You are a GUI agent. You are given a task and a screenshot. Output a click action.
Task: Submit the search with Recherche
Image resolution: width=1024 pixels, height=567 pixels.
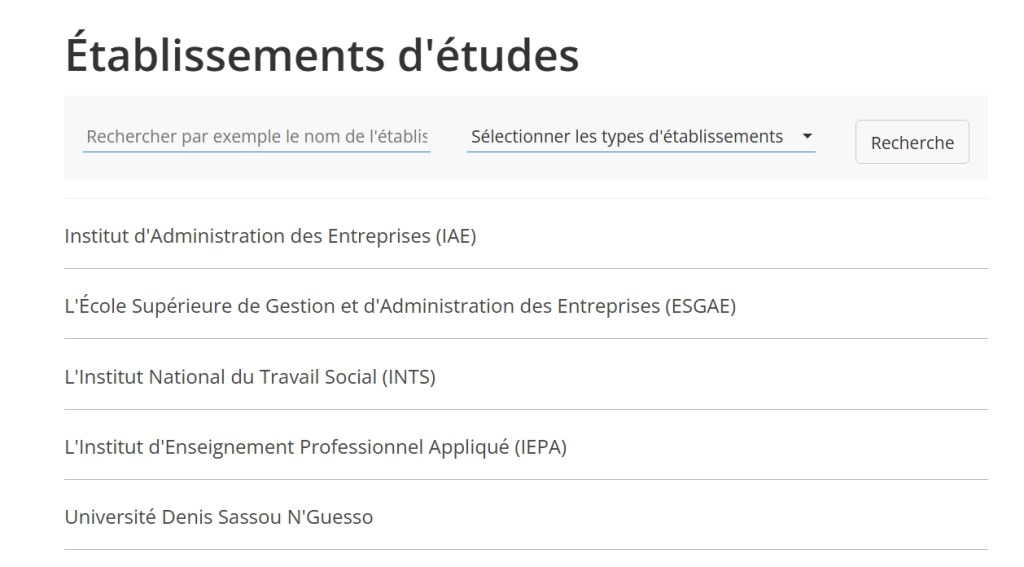tap(912, 142)
